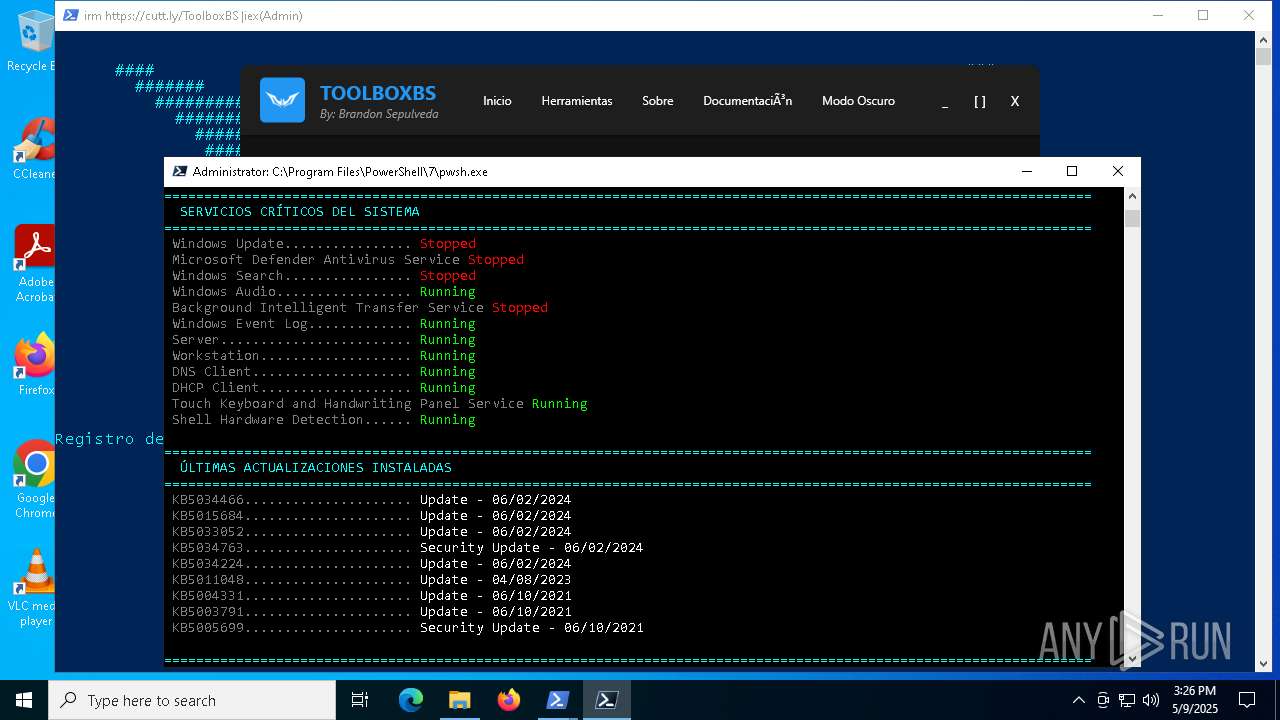Launch Firefox from the taskbar
This screenshot has height=720, width=1280.
pyautogui.click(x=508, y=700)
